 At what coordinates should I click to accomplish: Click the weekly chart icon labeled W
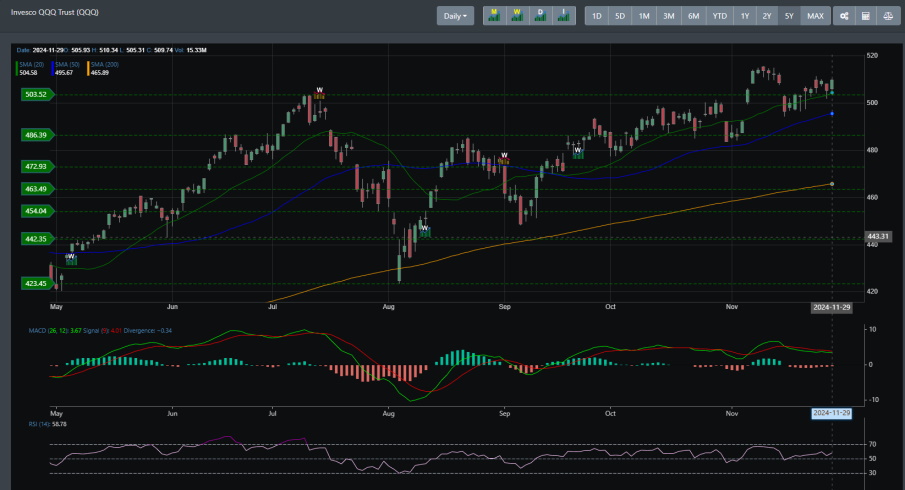(517, 16)
